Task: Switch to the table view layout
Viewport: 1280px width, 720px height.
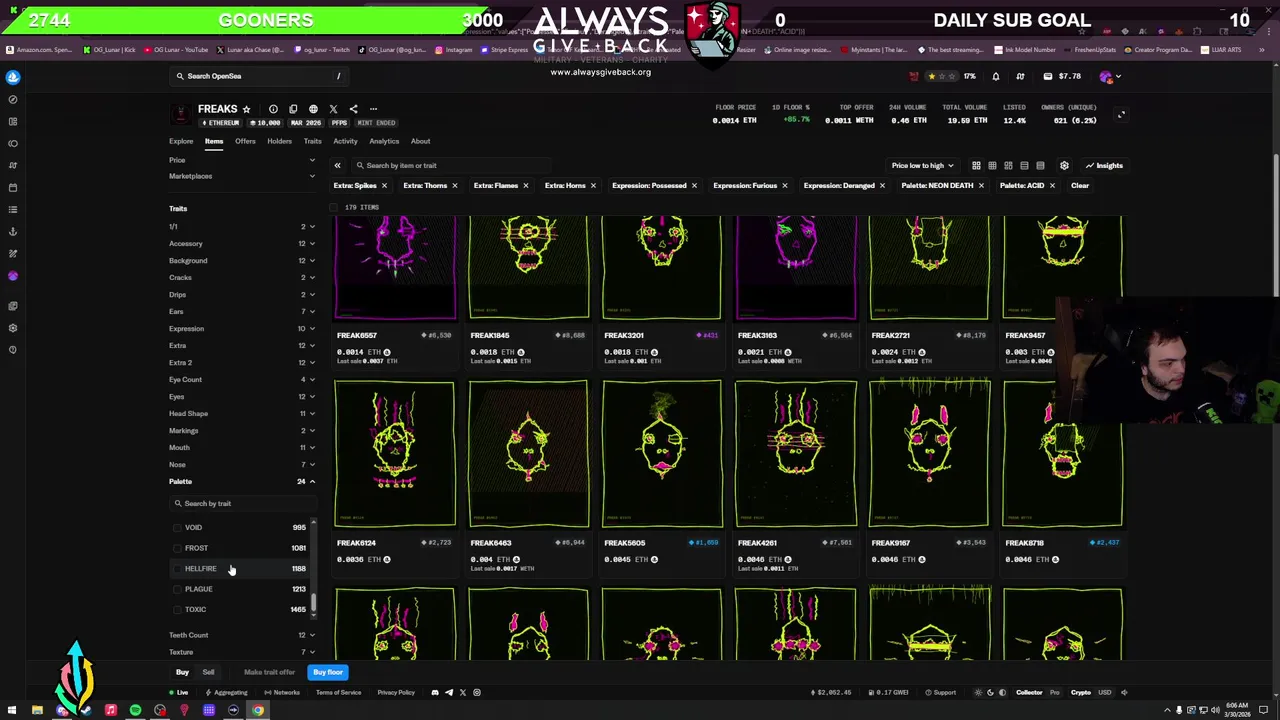Action: pyautogui.click(x=1040, y=165)
